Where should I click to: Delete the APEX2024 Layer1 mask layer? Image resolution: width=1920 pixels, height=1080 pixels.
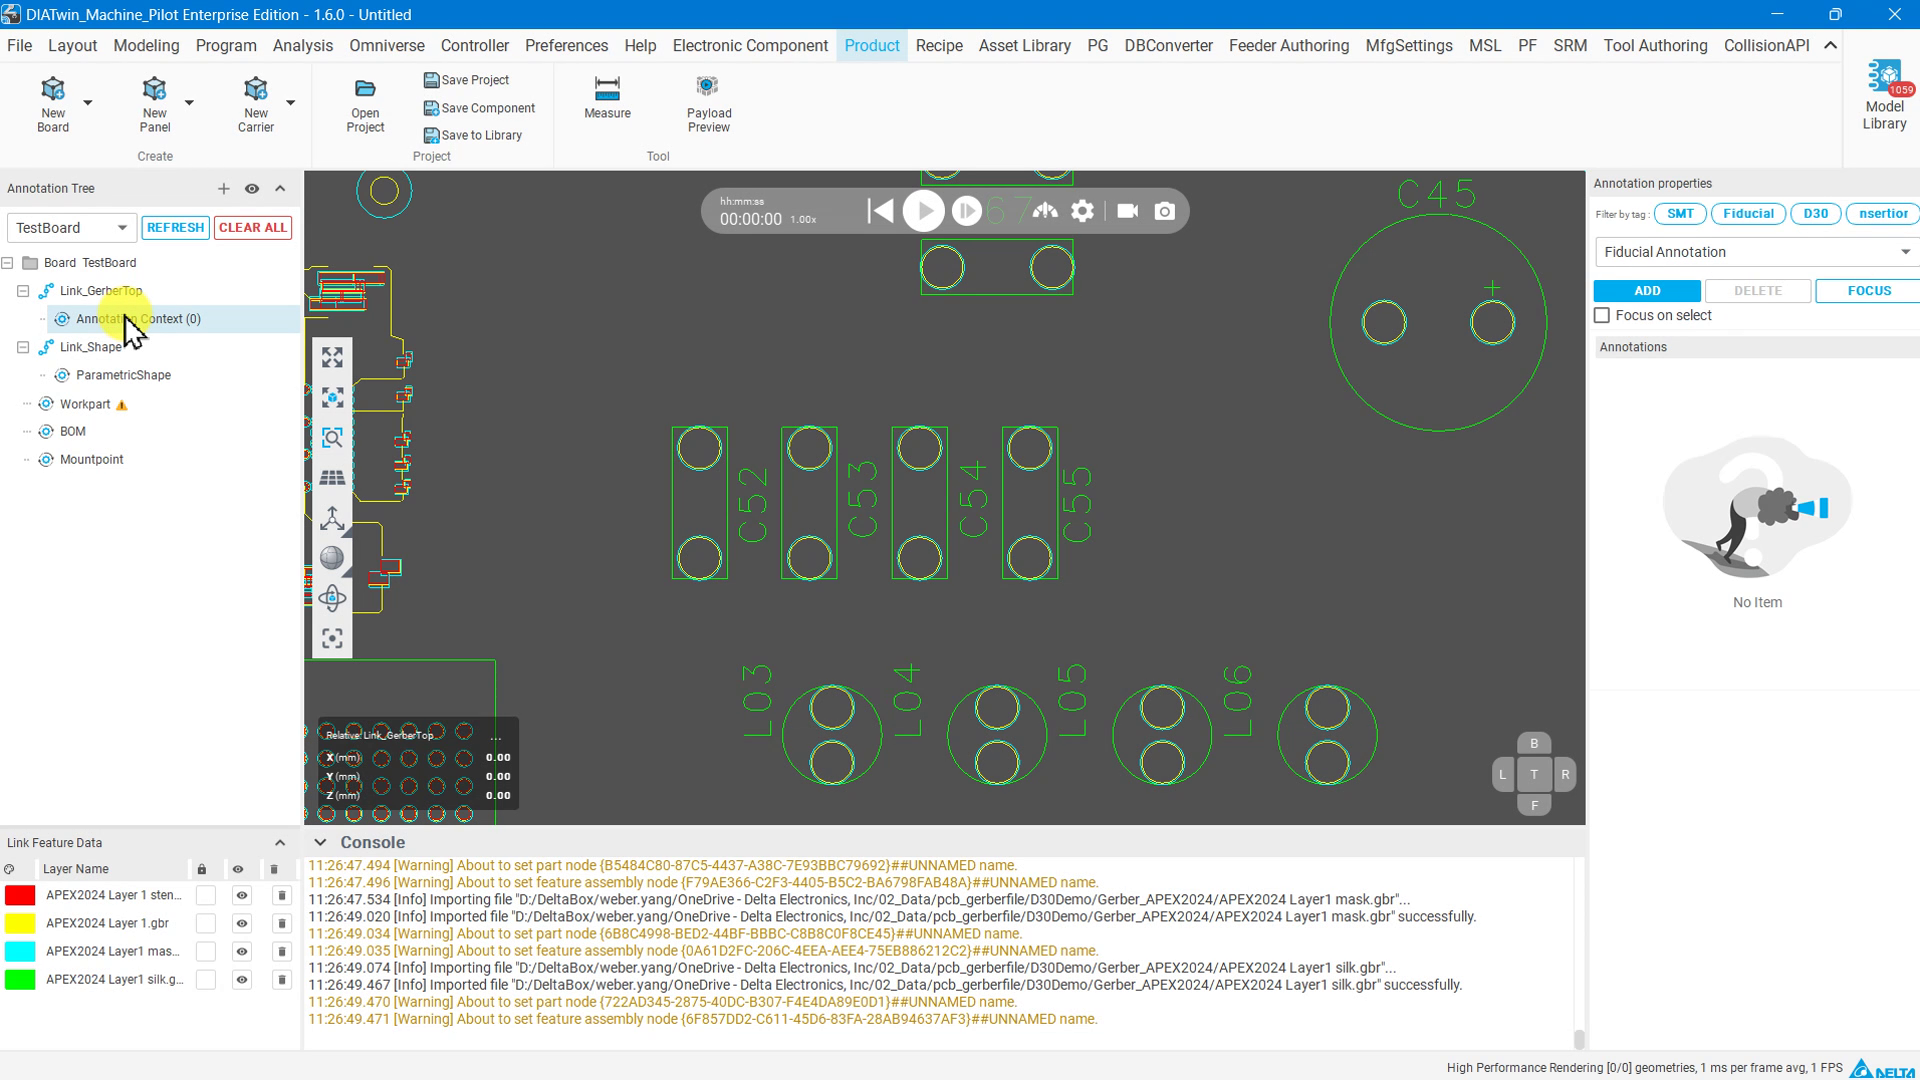pos(282,951)
